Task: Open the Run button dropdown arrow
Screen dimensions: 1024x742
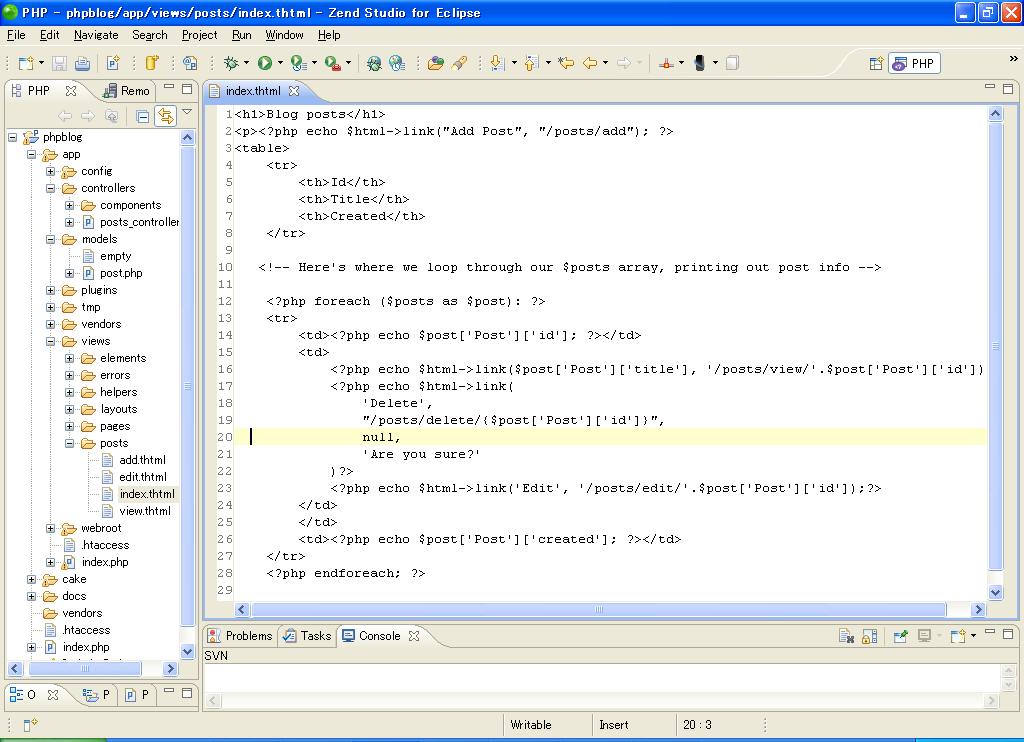Action: 280,63
